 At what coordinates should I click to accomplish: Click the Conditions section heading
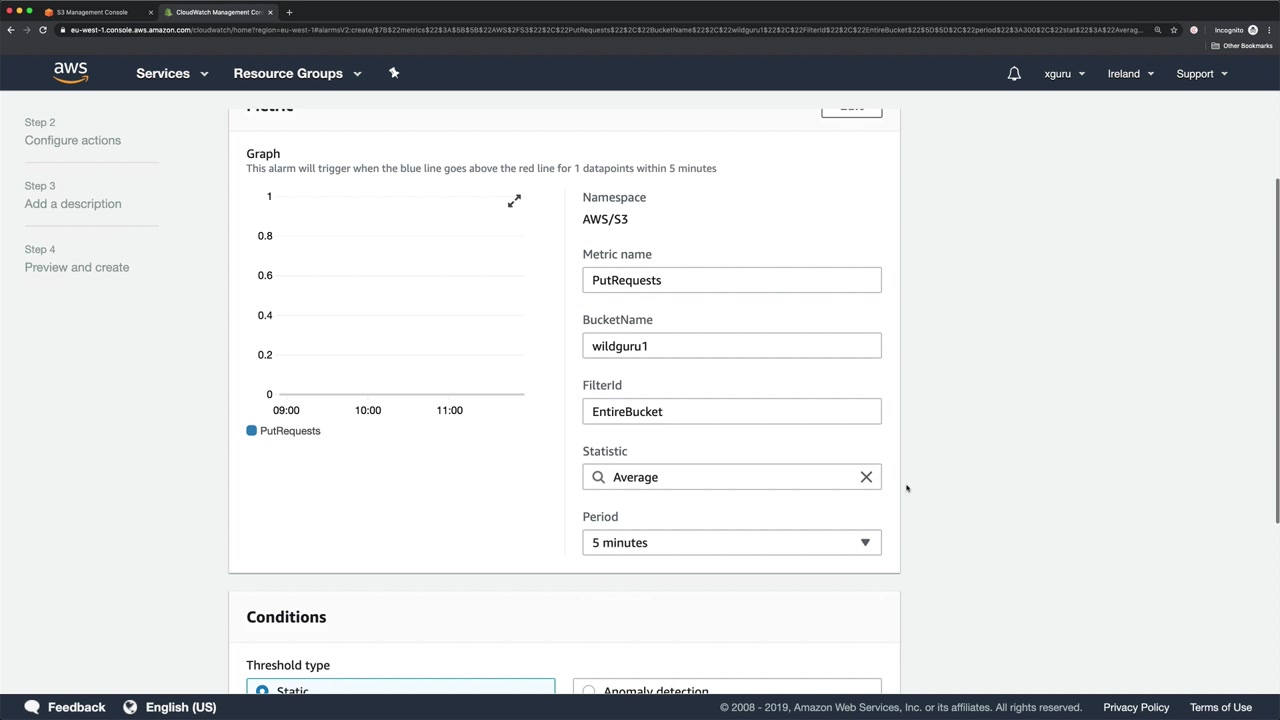click(286, 617)
